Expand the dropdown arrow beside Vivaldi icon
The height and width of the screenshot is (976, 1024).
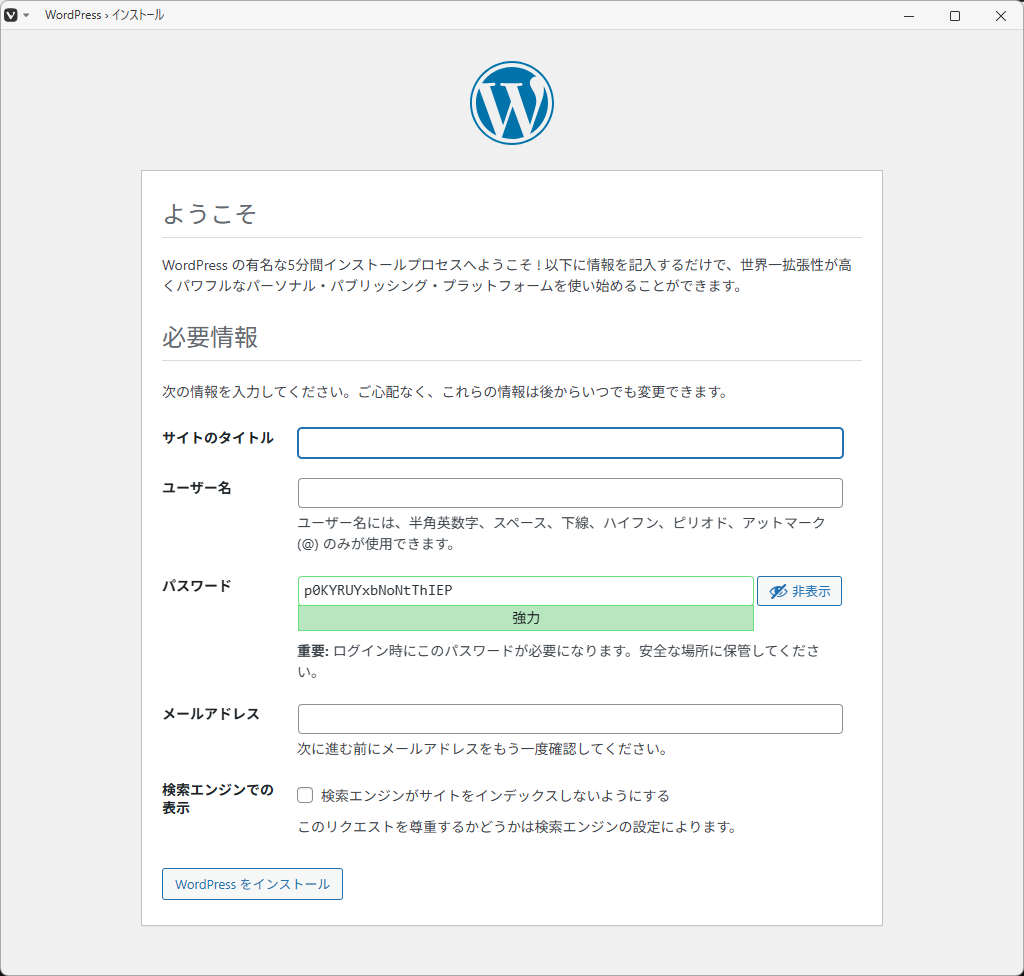[26, 15]
